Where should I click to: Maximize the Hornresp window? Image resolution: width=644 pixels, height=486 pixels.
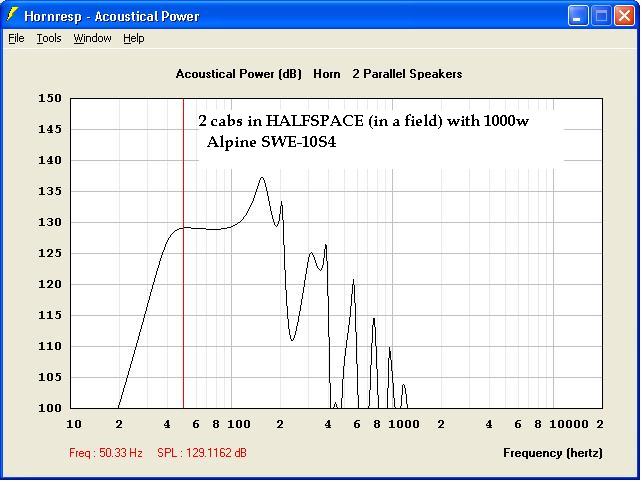coord(601,16)
